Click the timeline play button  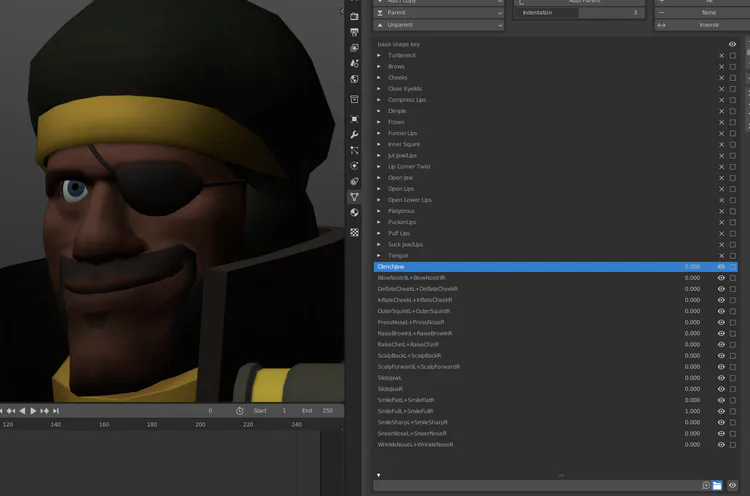pyautogui.click(x=33, y=411)
